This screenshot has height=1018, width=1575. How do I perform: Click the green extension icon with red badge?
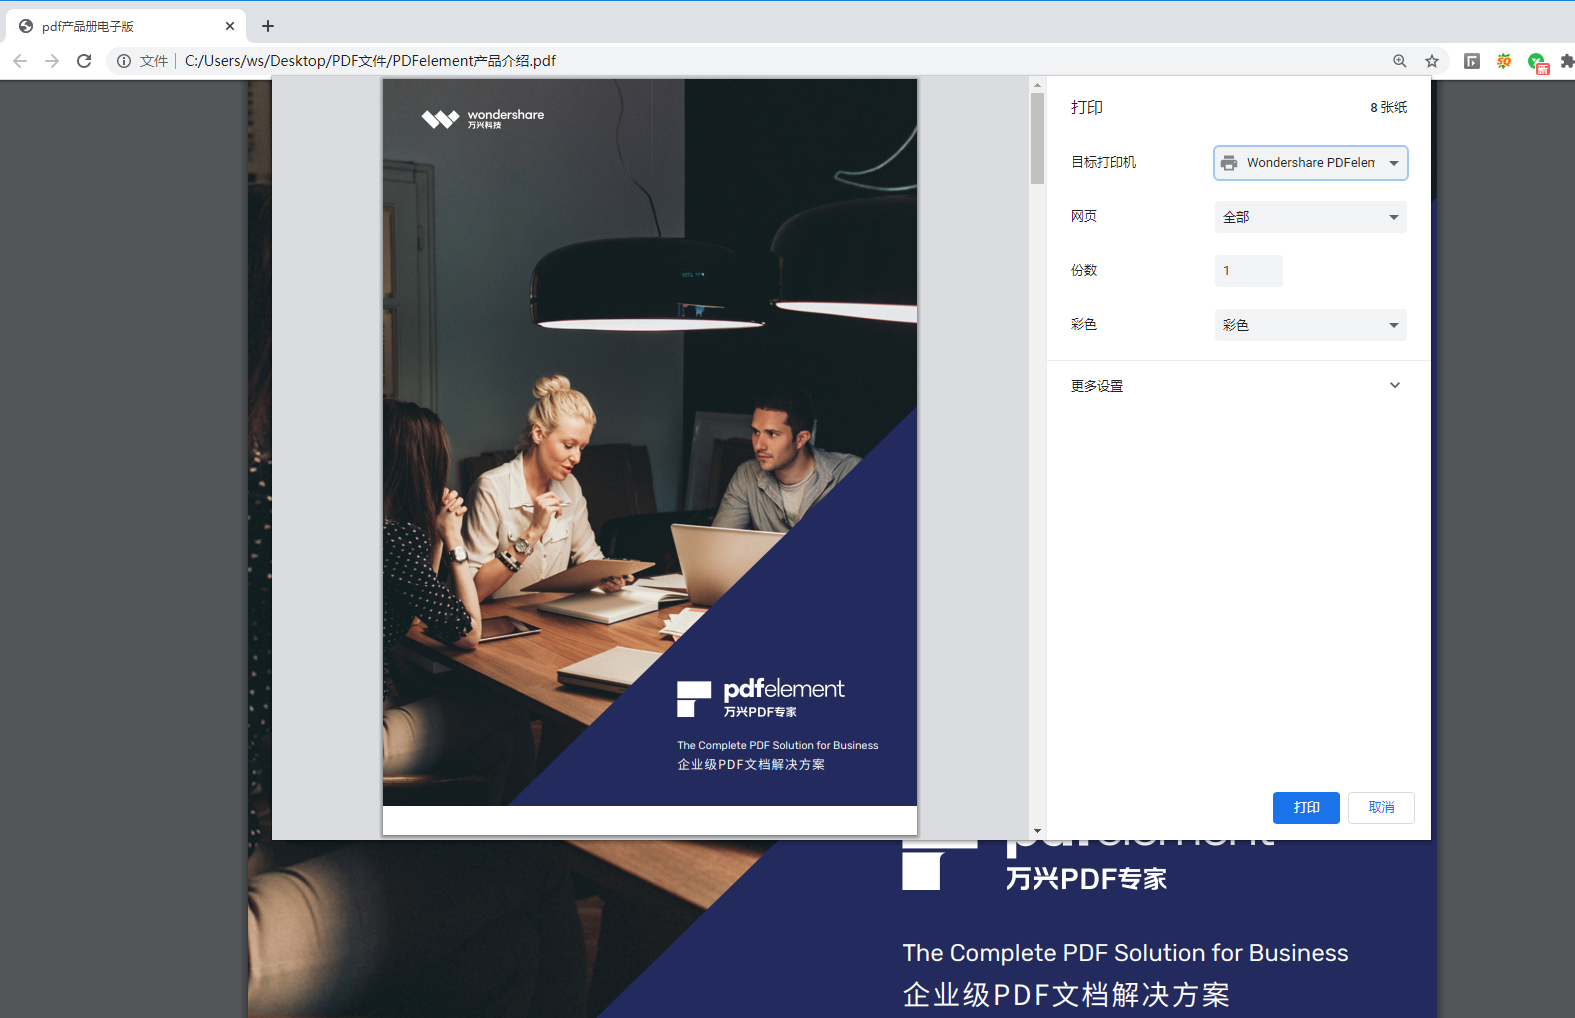[x=1537, y=62]
